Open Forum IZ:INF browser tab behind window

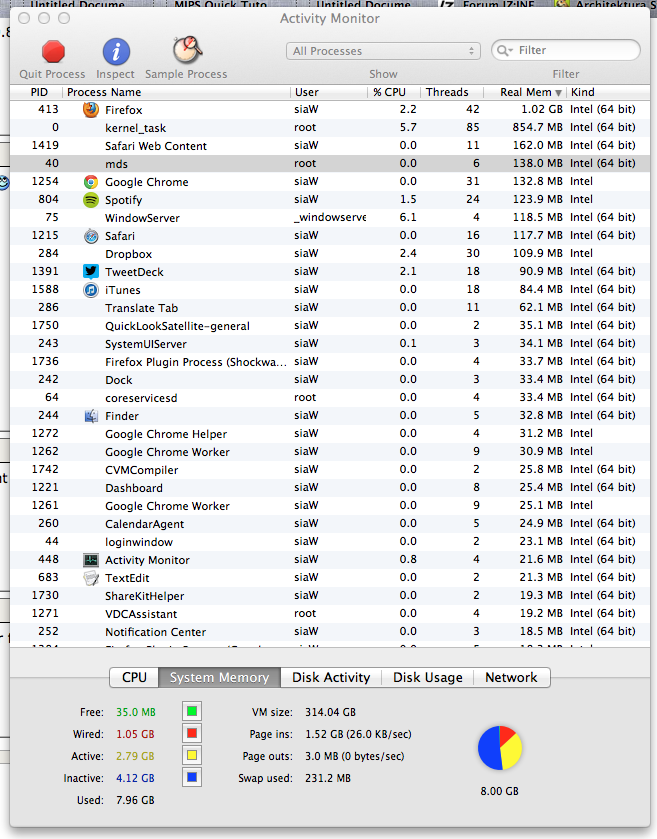point(499,4)
